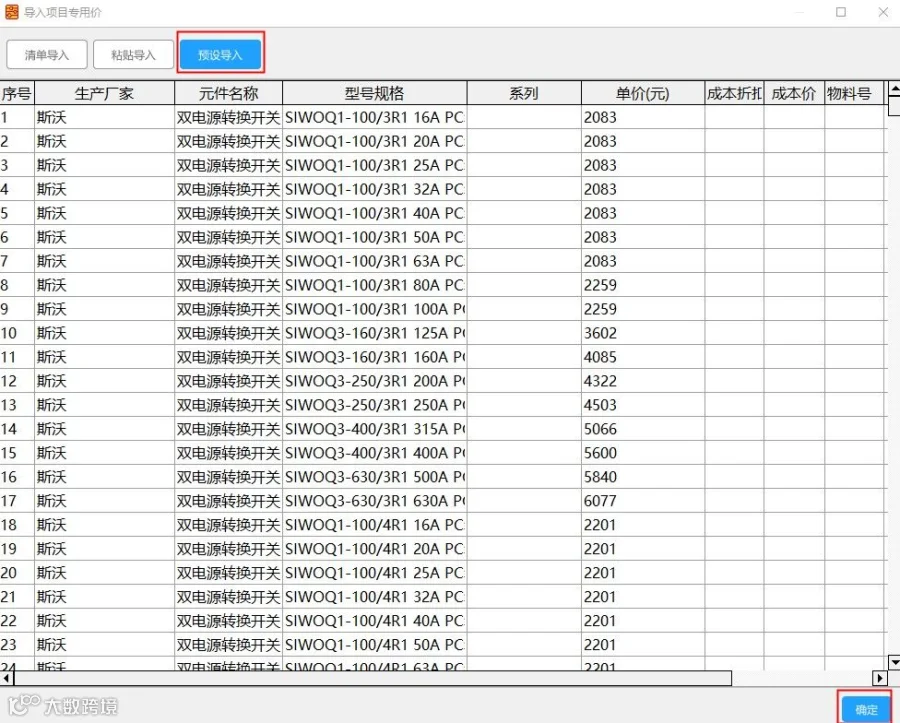Select SIWOQ1-100/3R1 20A model cell

[374, 141]
